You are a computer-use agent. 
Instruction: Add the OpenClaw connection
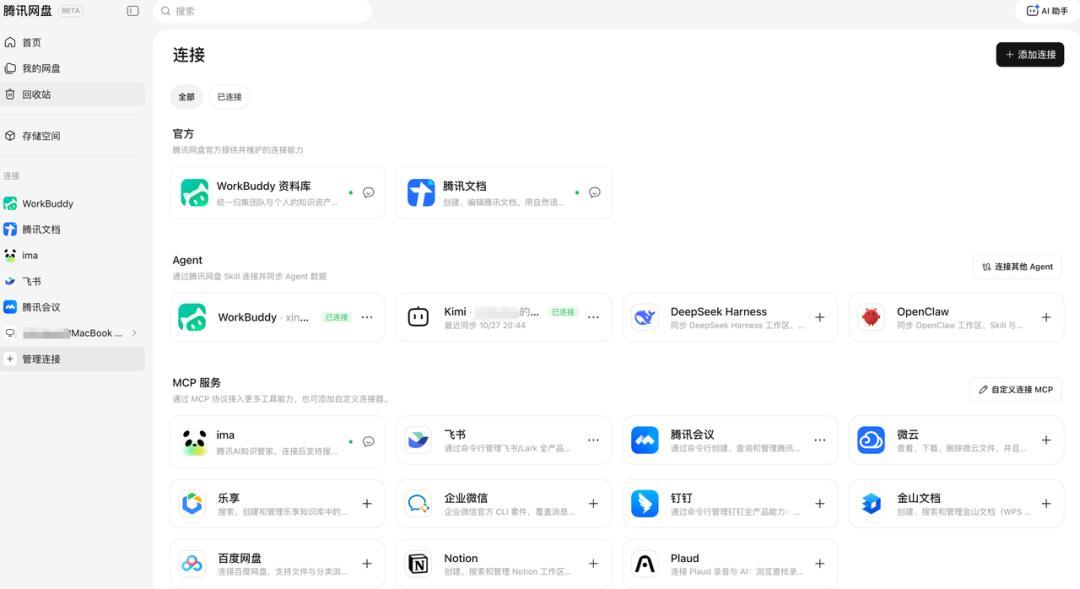[x=1046, y=317]
